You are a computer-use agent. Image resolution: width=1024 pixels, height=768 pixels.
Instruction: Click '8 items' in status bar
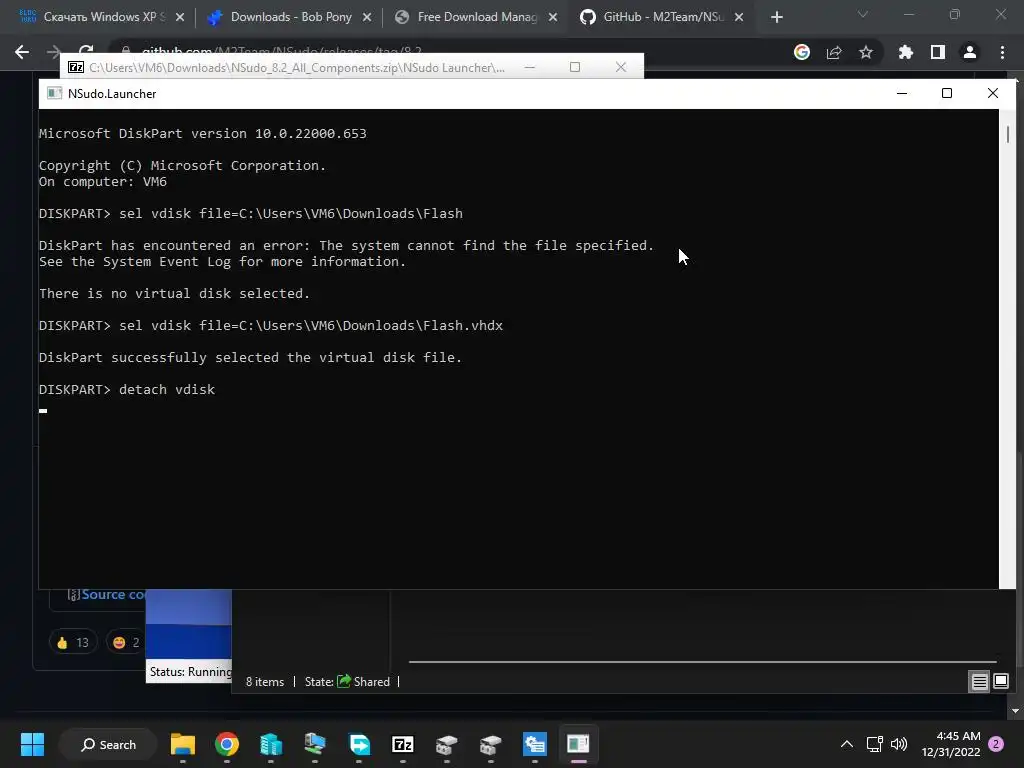(264, 682)
